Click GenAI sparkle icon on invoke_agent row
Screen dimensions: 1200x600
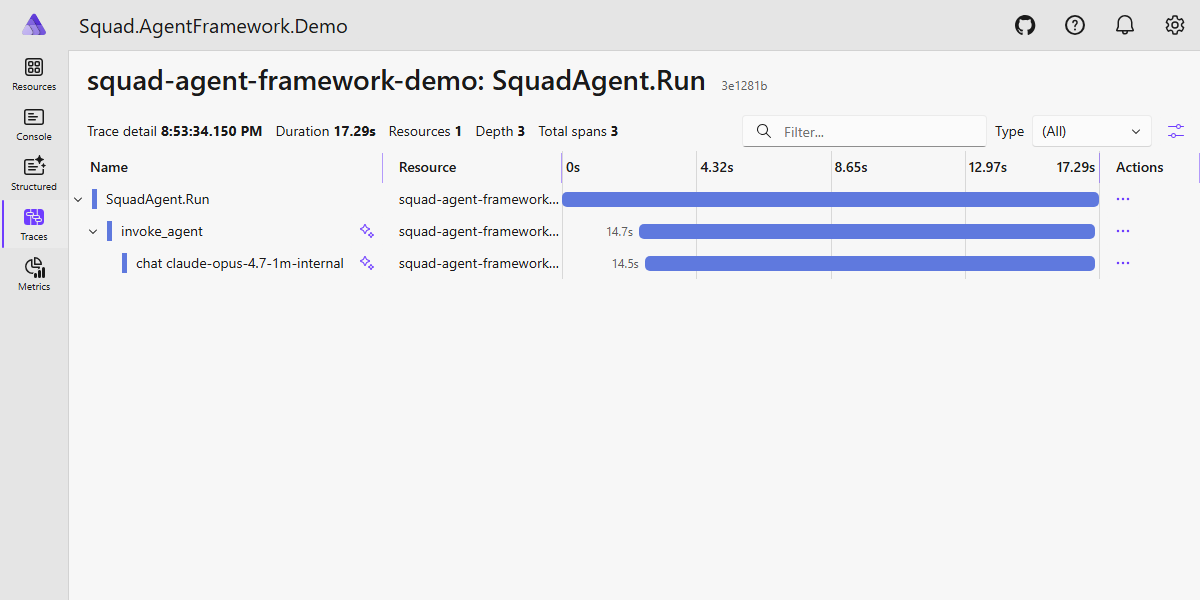coord(367,231)
